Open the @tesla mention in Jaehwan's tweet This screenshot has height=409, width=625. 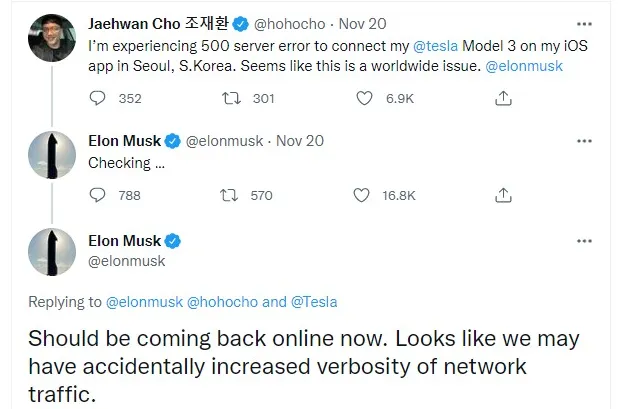tap(435, 46)
